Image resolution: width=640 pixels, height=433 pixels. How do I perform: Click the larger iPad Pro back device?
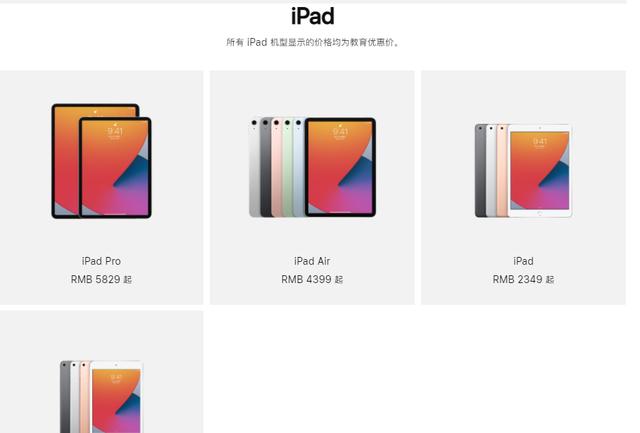coord(65,161)
